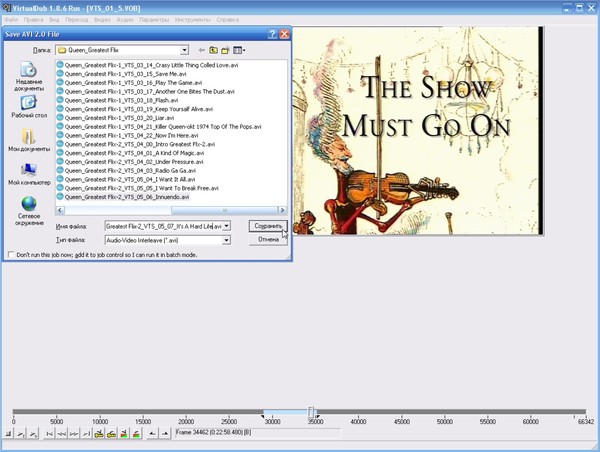Select file 19_Keep Yourself Alive.avi
Image resolution: width=600 pixels, height=452 pixels.
(x=135, y=109)
